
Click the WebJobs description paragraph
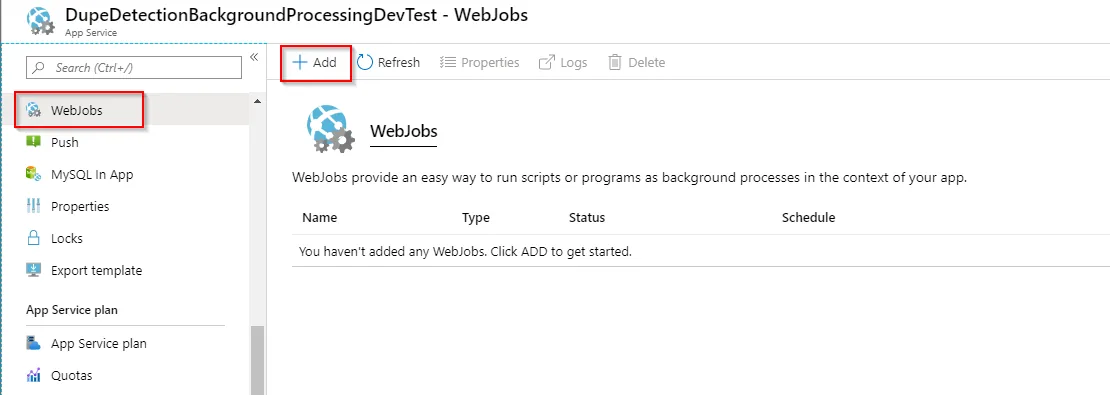(629, 178)
